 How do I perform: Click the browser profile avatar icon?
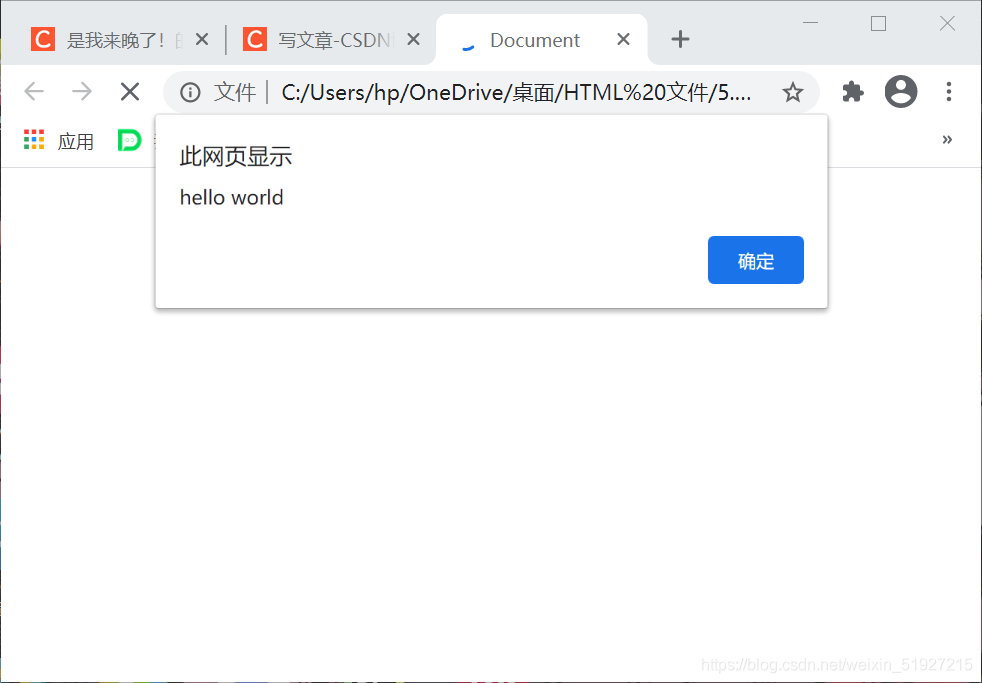coord(900,91)
